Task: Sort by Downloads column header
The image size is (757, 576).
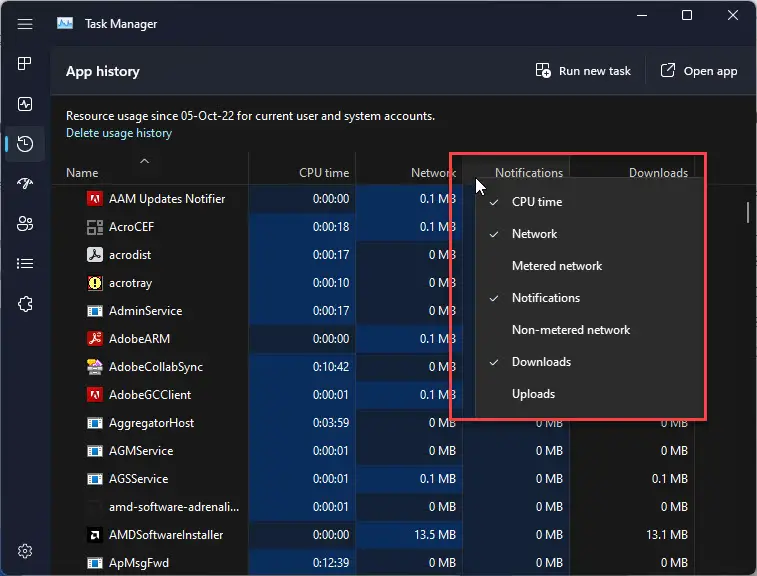Action: pos(658,172)
